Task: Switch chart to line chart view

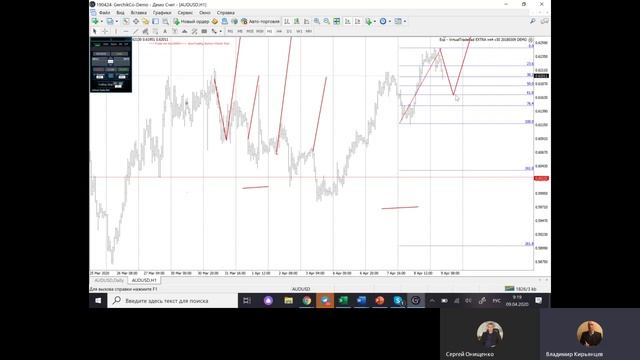Action: coord(307,21)
